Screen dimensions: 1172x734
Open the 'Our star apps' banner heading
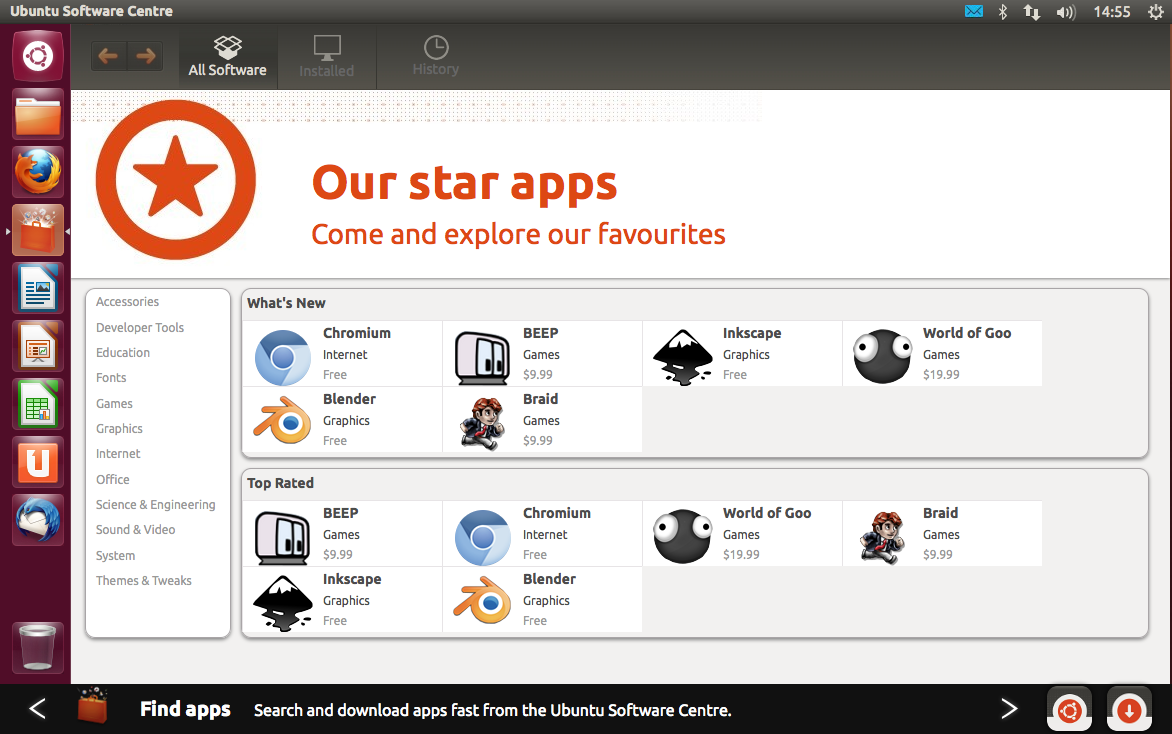coord(464,183)
